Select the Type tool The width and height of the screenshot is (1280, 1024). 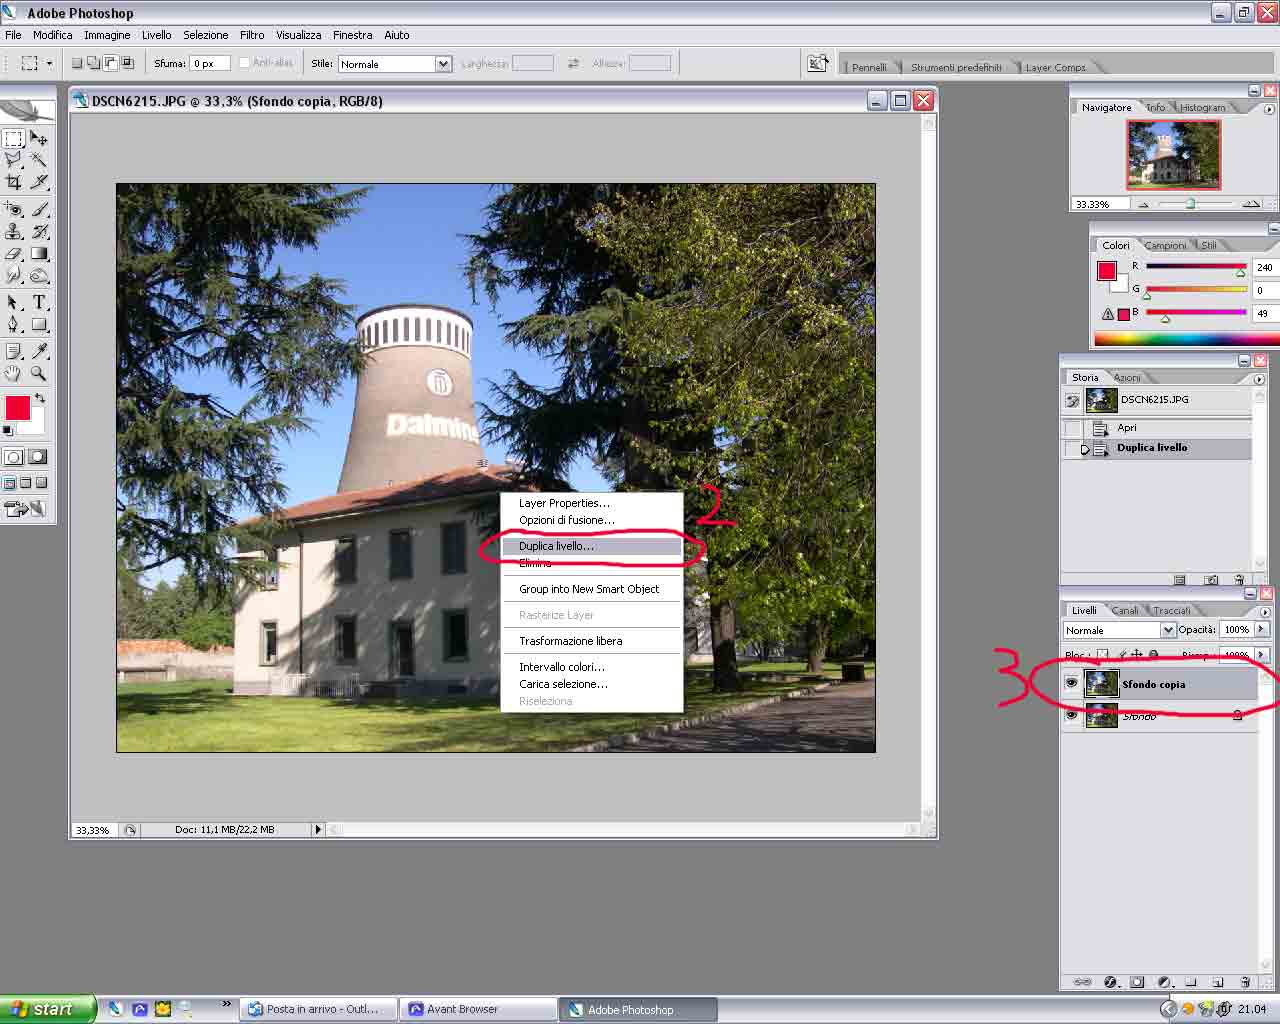tap(39, 302)
